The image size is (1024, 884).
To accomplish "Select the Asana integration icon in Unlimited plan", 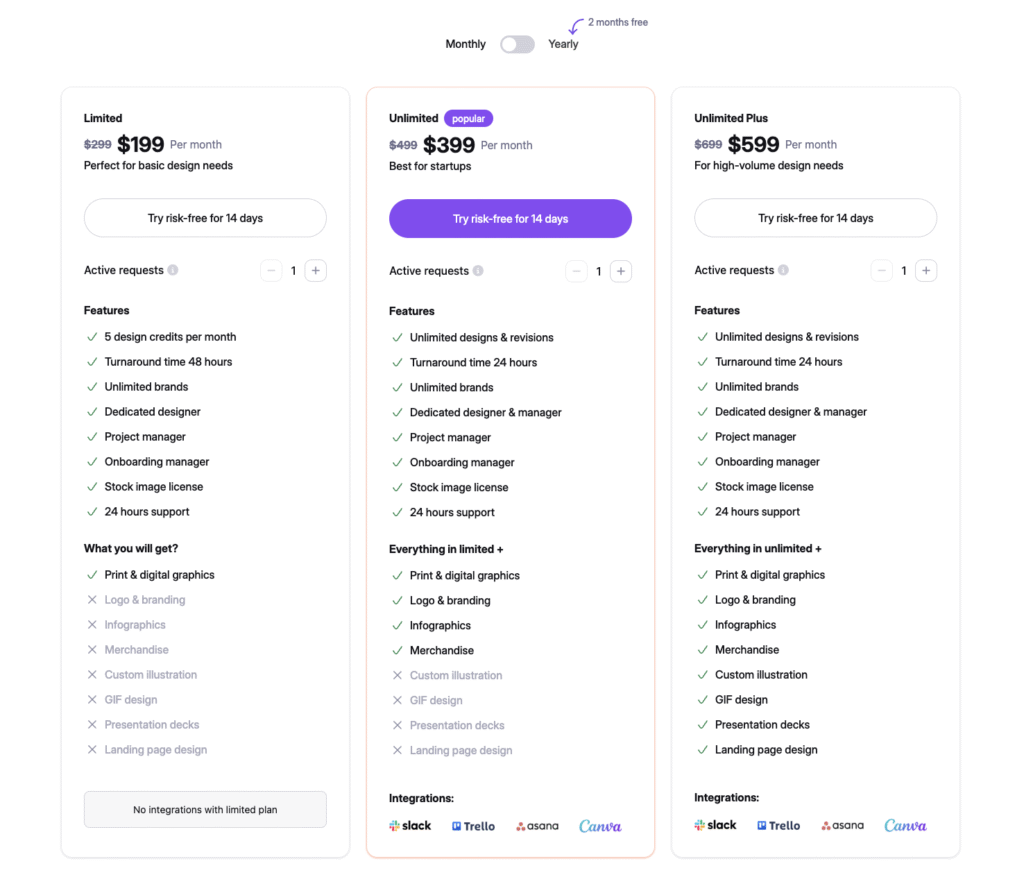I will click(537, 825).
